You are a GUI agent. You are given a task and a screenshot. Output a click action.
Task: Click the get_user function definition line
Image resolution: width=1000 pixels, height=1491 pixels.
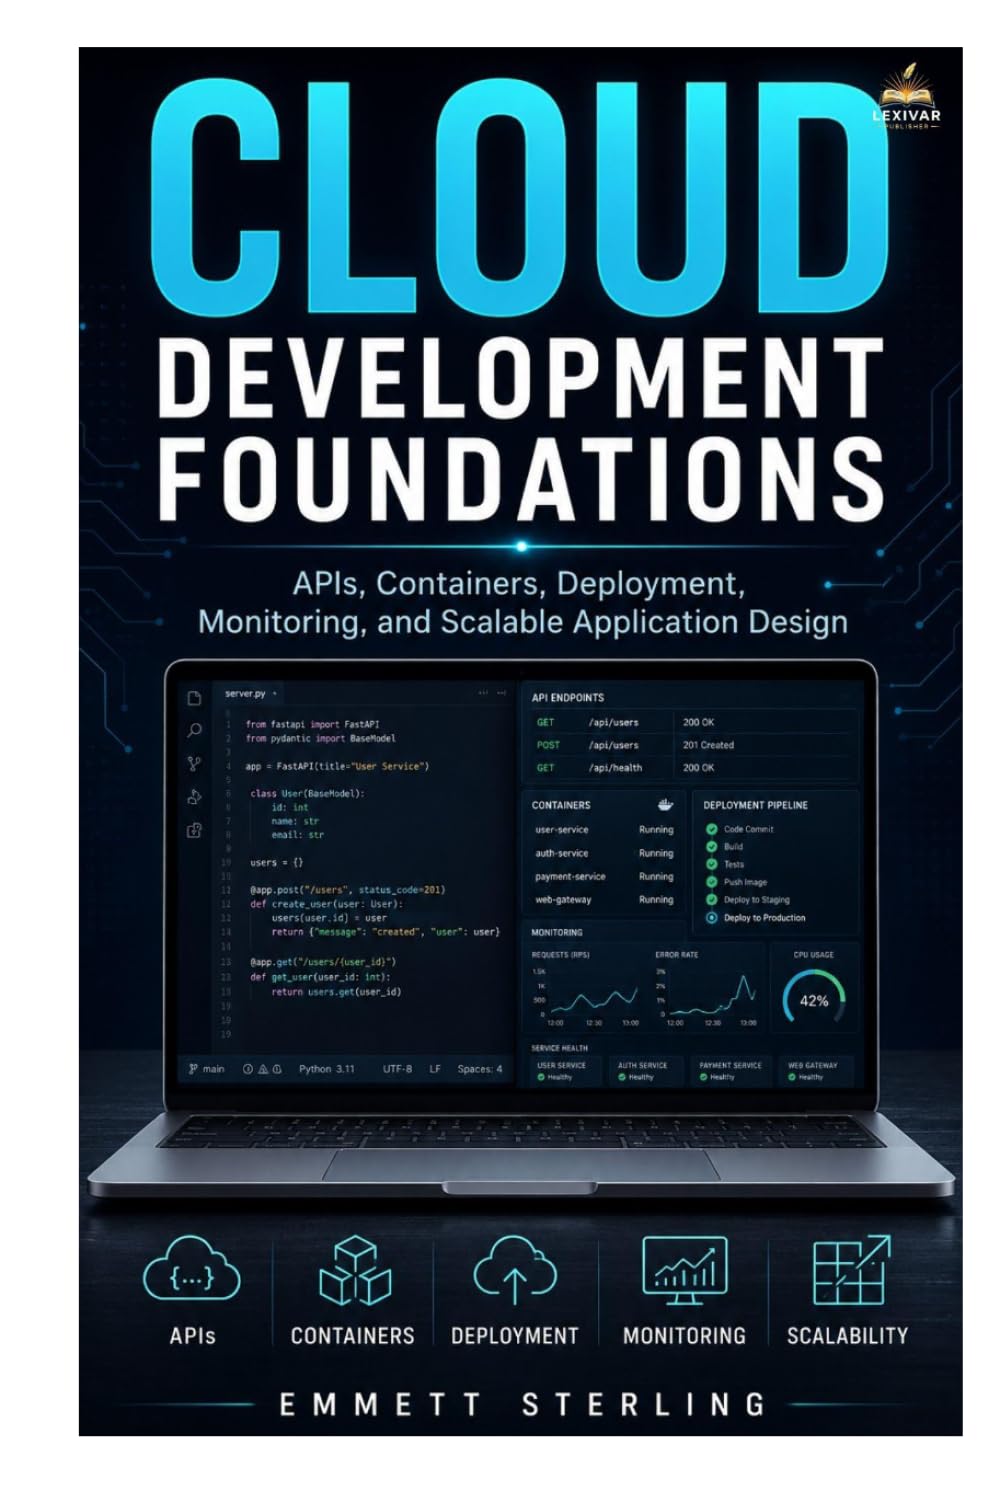point(321,977)
